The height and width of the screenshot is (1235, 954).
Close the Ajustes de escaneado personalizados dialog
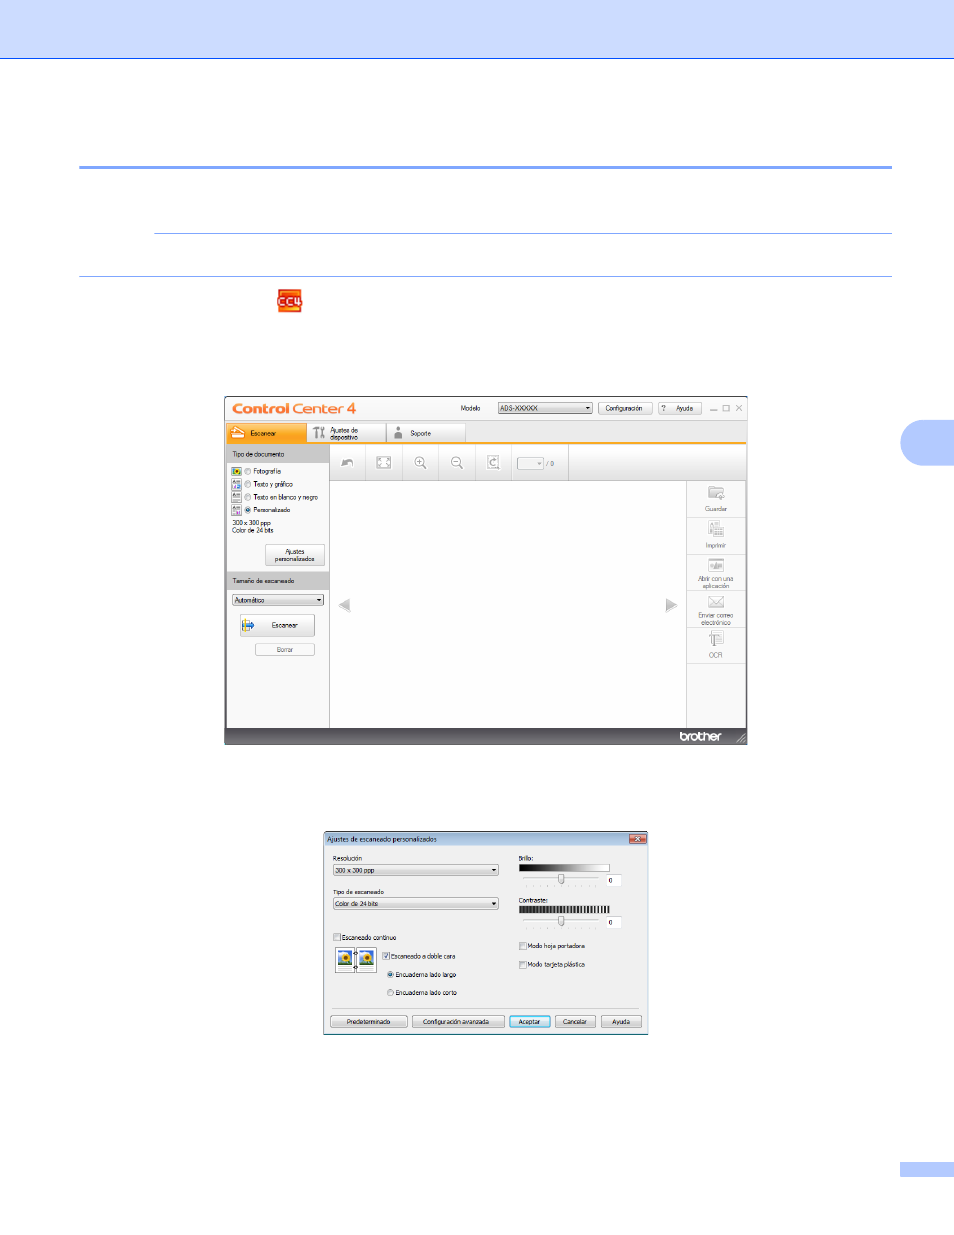tap(637, 839)
